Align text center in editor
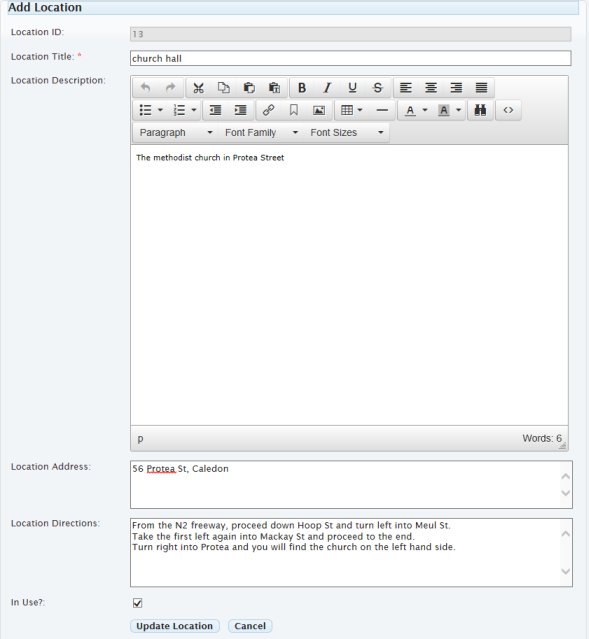 (431, 88)
